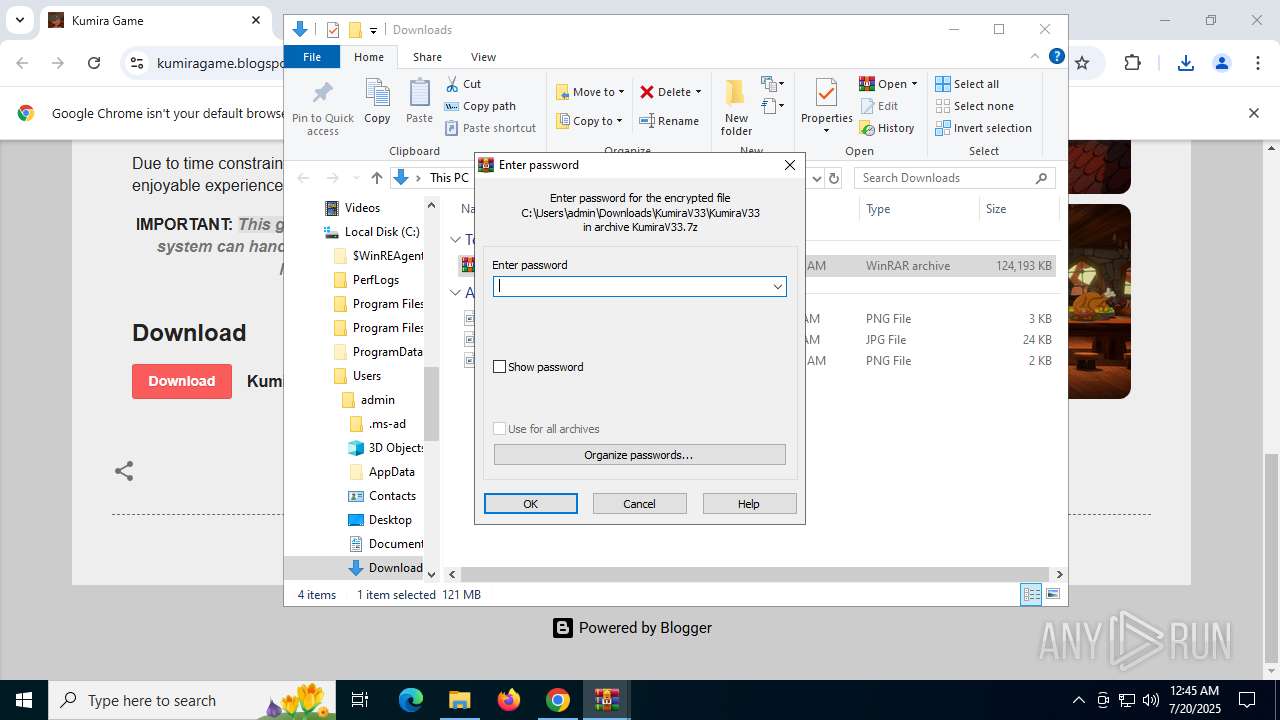Switch to Large icons view in status bar
Screen dimensions: 1280x720
click(1052, 595)
